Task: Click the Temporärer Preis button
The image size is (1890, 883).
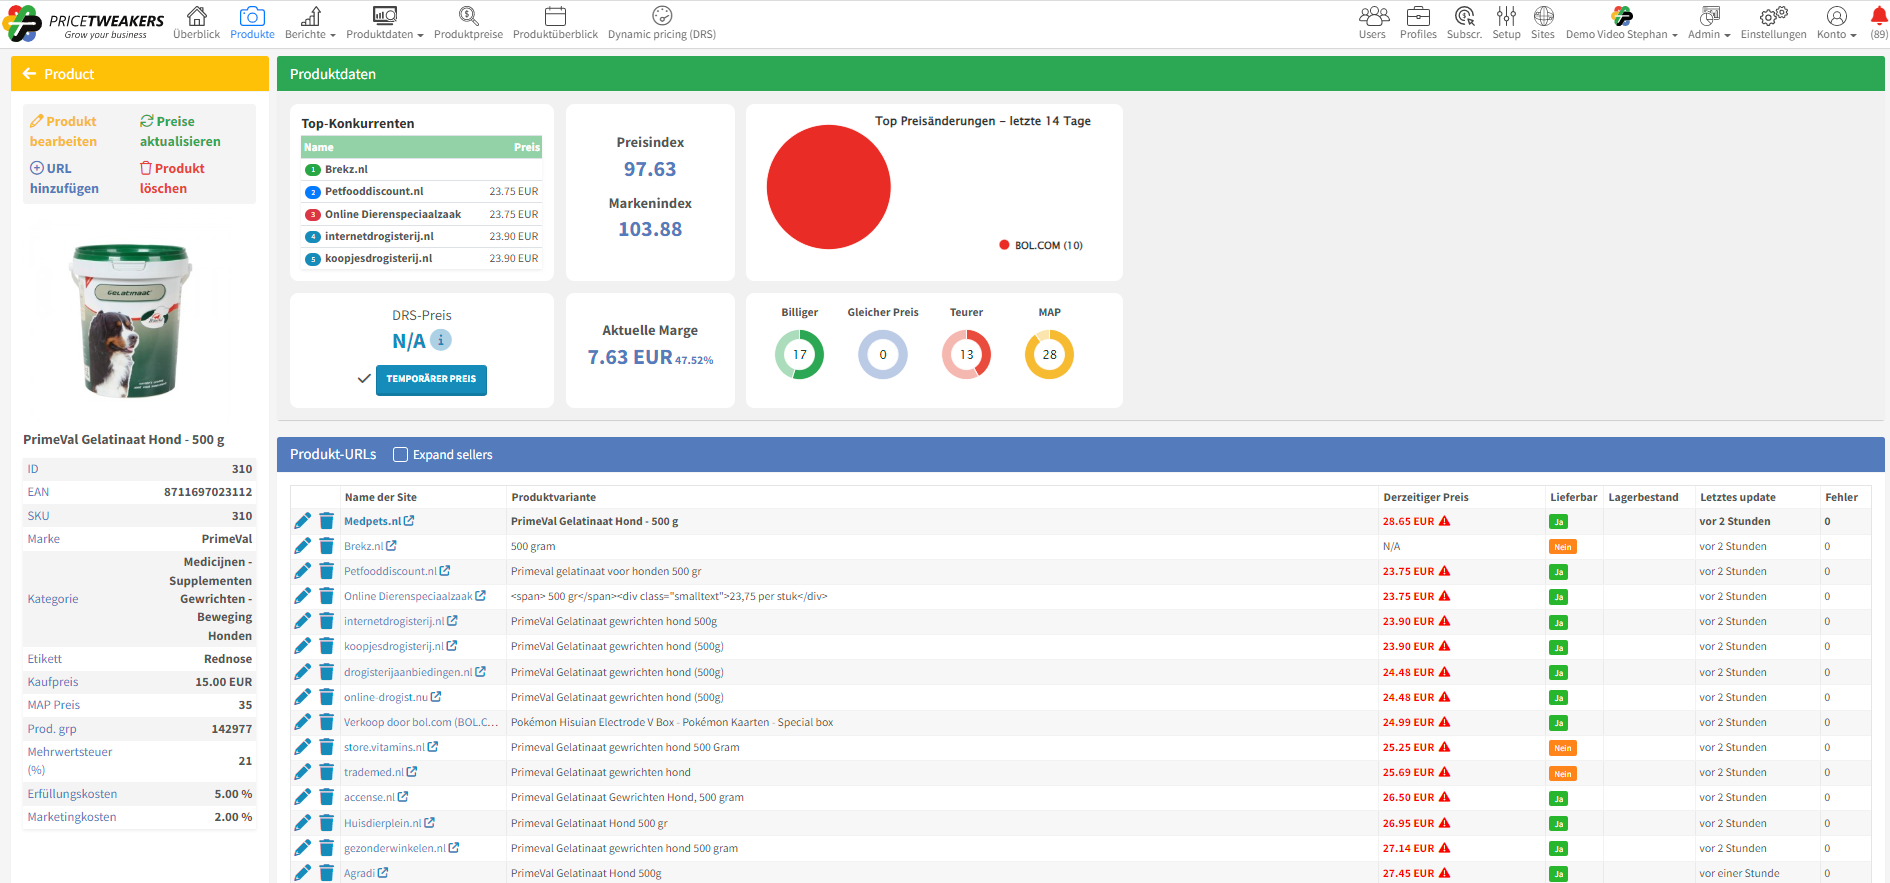Action: 431,379
